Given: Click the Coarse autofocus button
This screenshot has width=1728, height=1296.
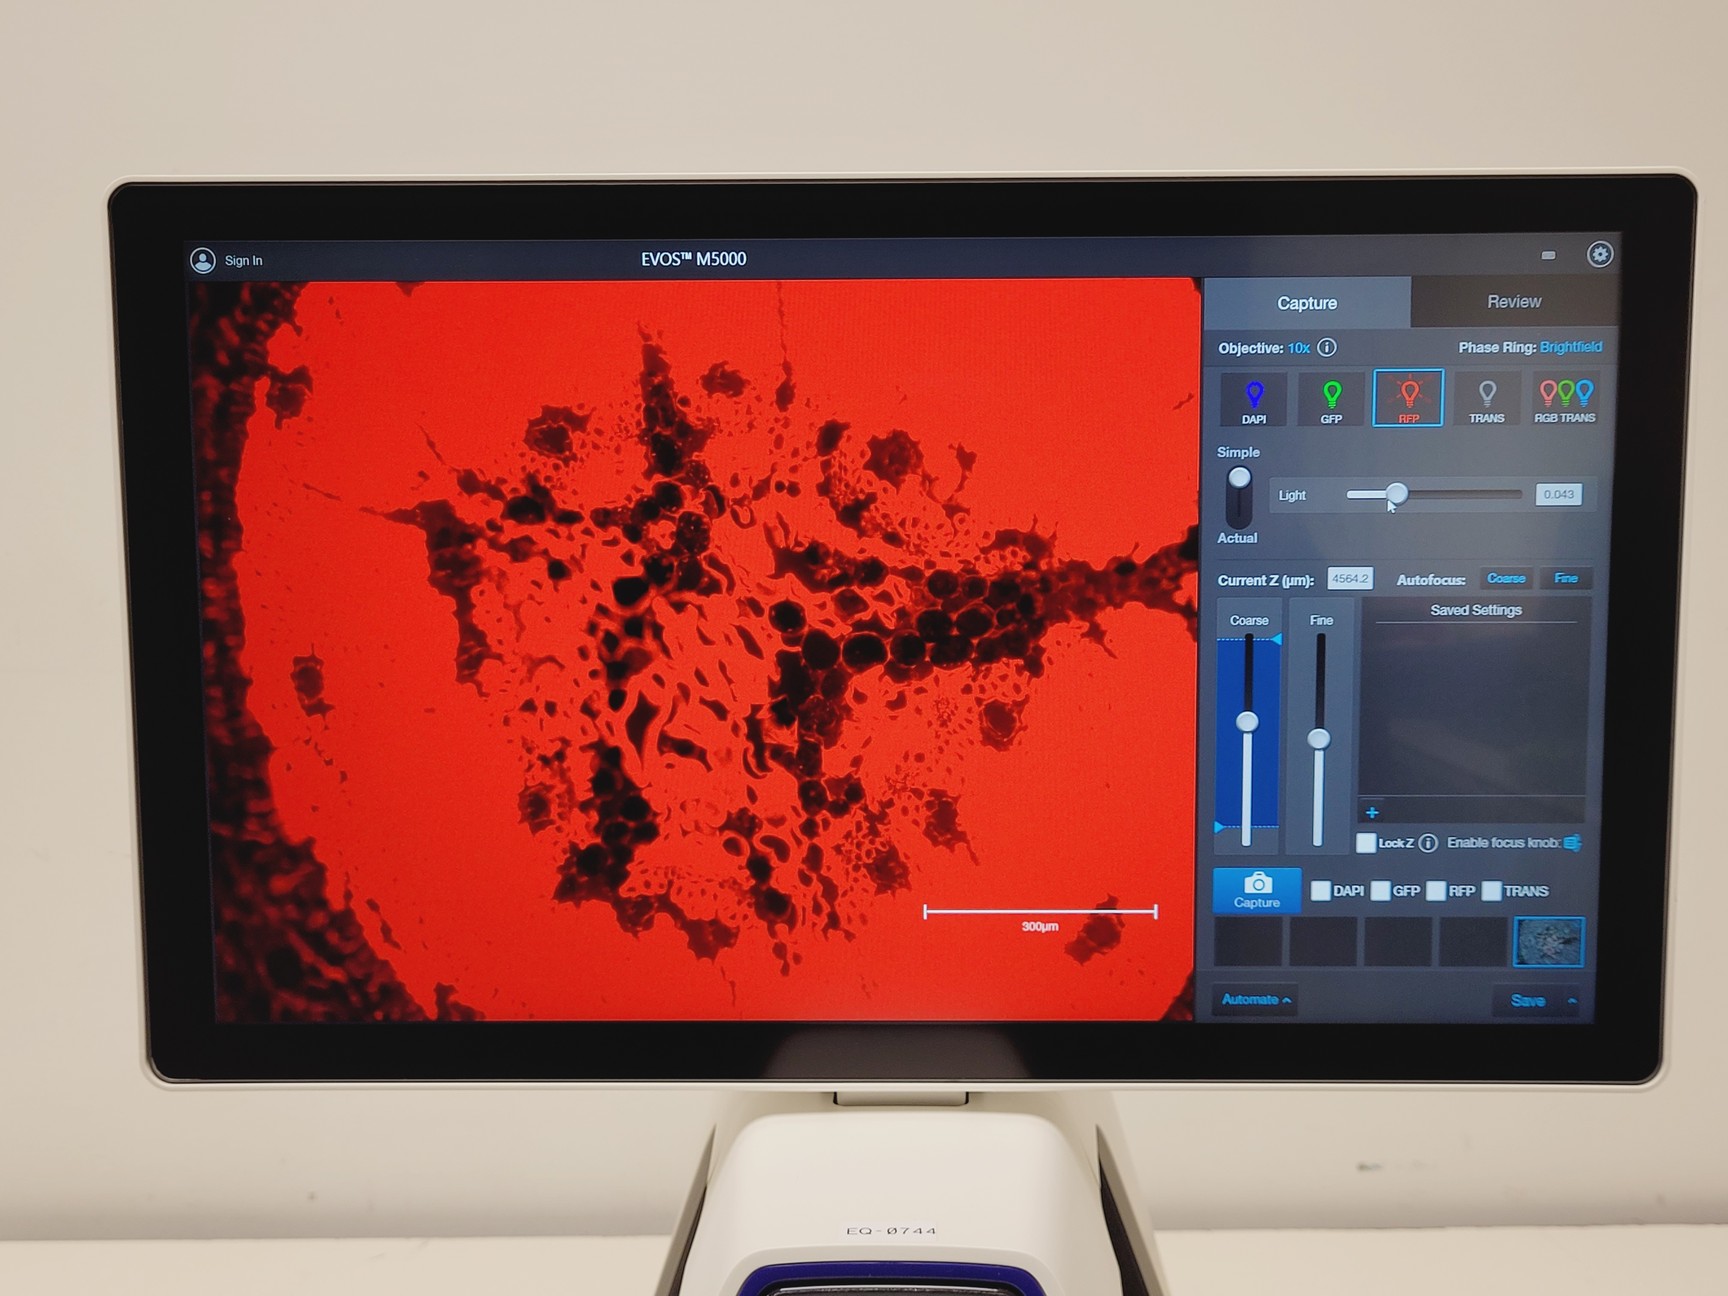Looking at the screenshot, I should pos(1506,578).
